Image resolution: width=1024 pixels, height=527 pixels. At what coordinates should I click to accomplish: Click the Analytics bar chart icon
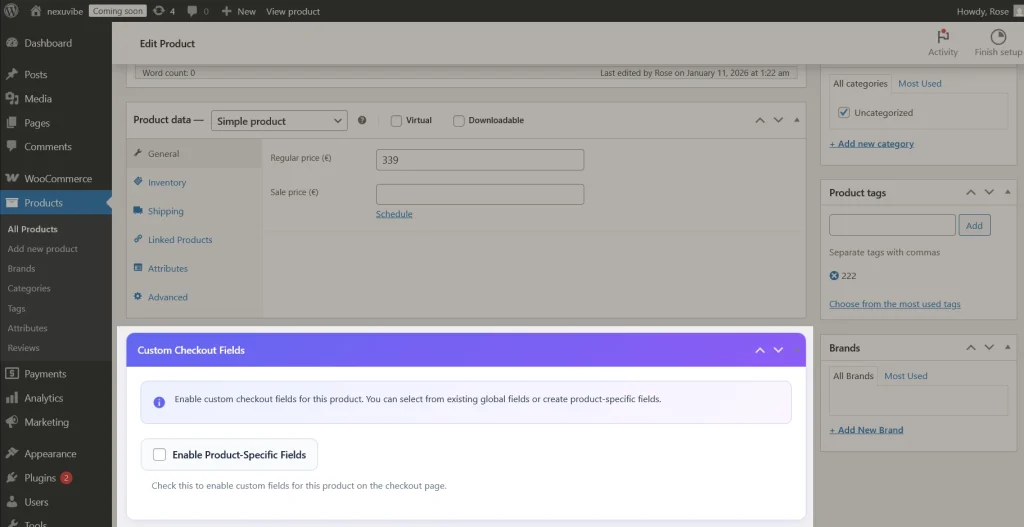tap(12, 398)
